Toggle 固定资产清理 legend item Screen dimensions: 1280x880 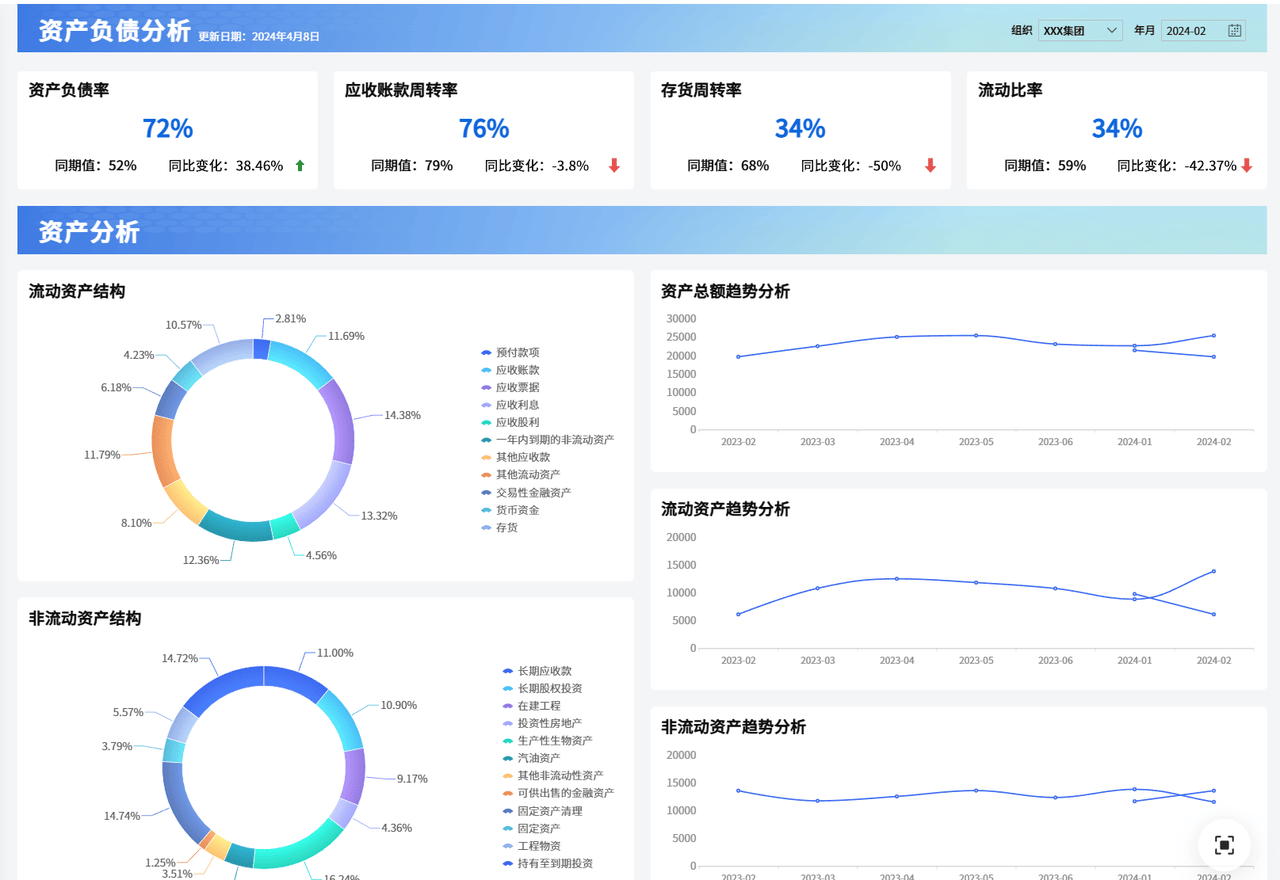click(x=542, y=811)
